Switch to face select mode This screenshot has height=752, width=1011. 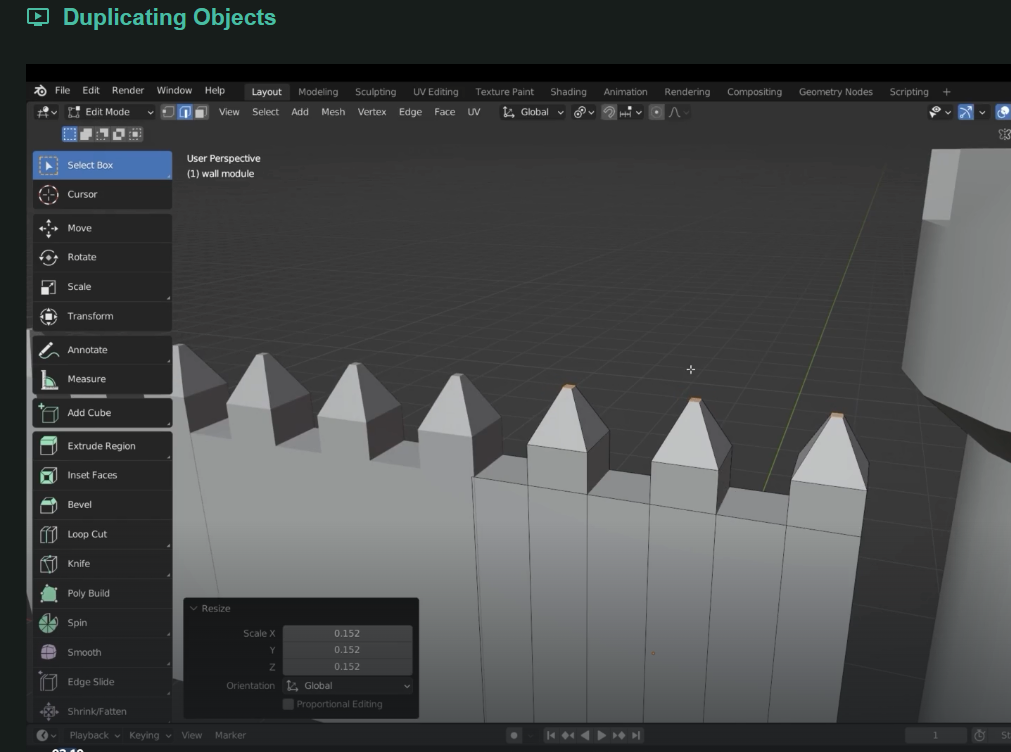pos(201,112)
